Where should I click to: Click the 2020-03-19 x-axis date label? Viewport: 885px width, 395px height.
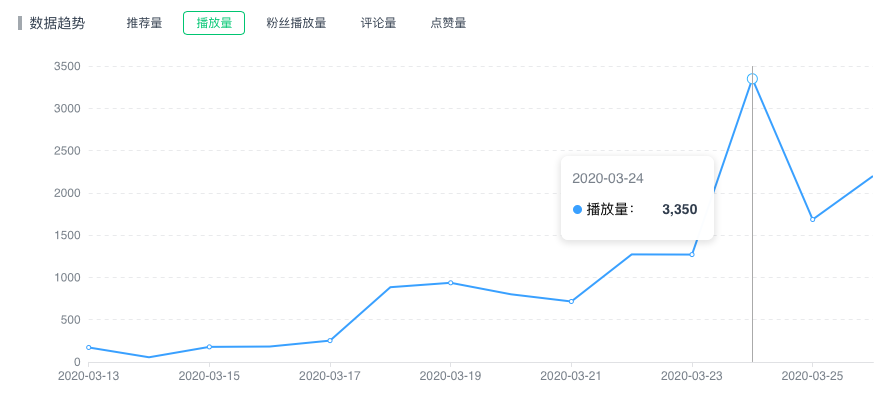click(x=450, y=375)
